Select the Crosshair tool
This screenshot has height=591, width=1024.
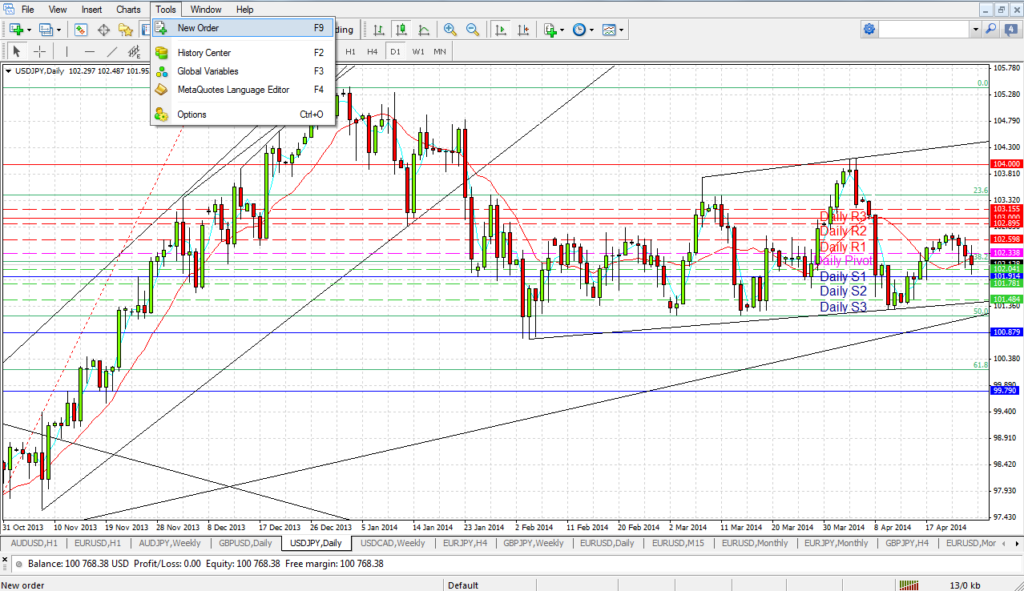pyautogui.click(x=39, y=51)
